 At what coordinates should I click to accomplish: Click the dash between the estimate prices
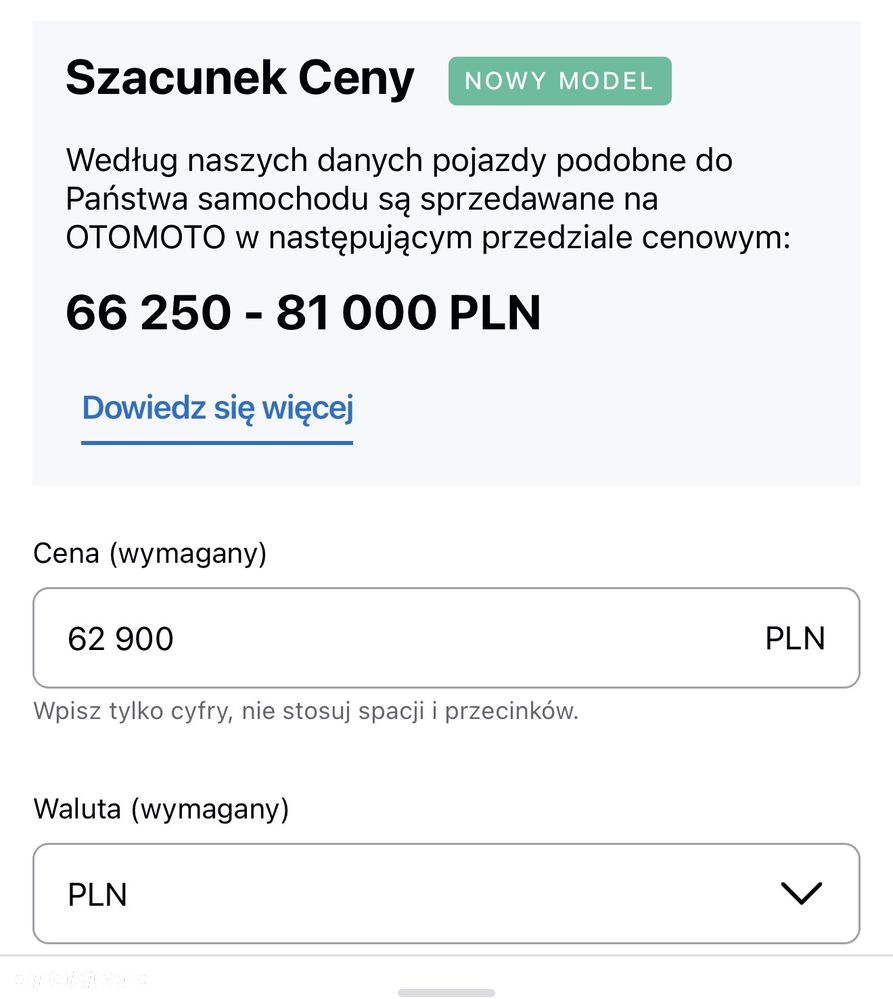click(253, 314)
